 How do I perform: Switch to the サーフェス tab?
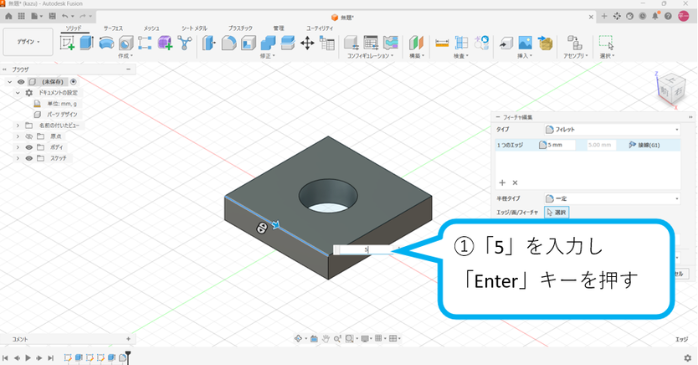(113, 28)
